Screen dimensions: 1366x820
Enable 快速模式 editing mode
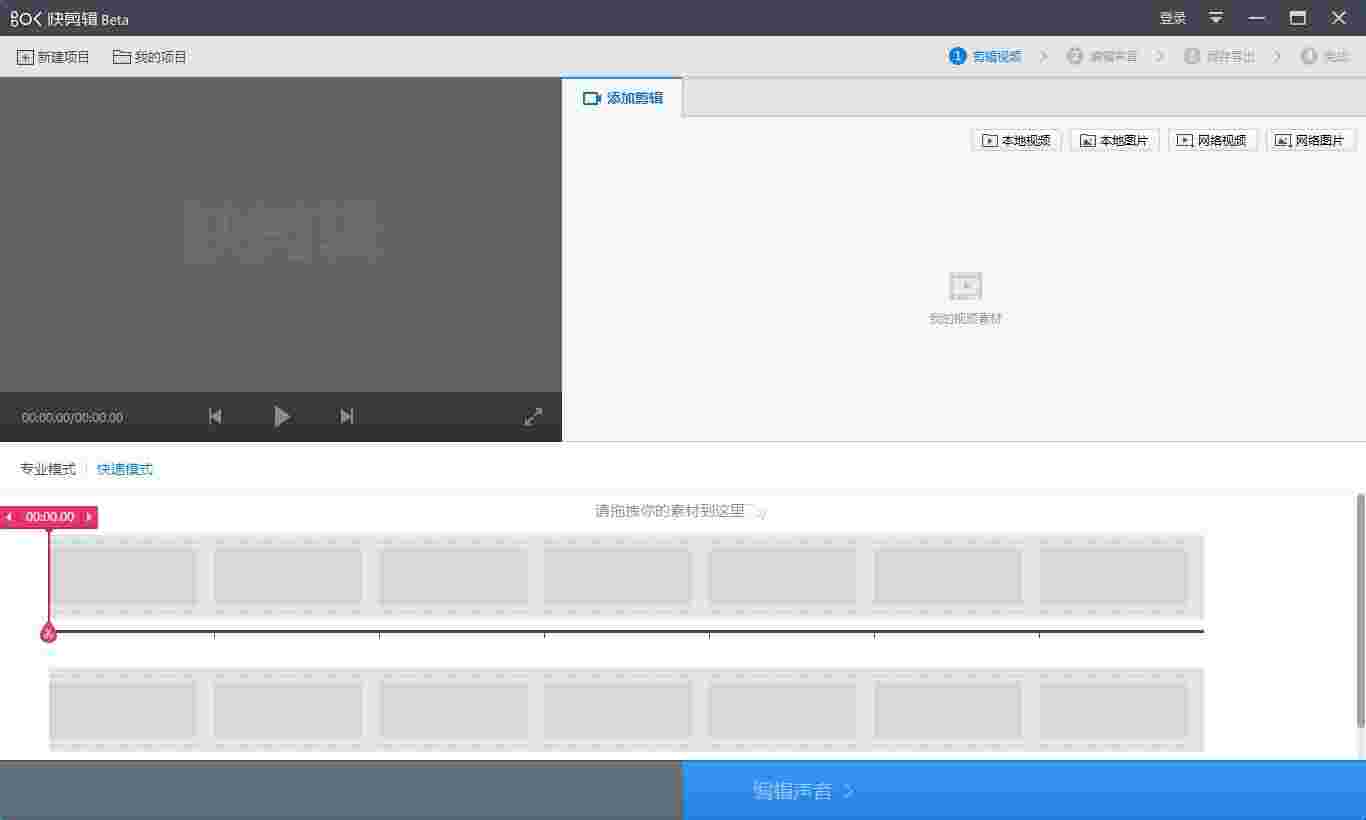[x=125, y=469]
